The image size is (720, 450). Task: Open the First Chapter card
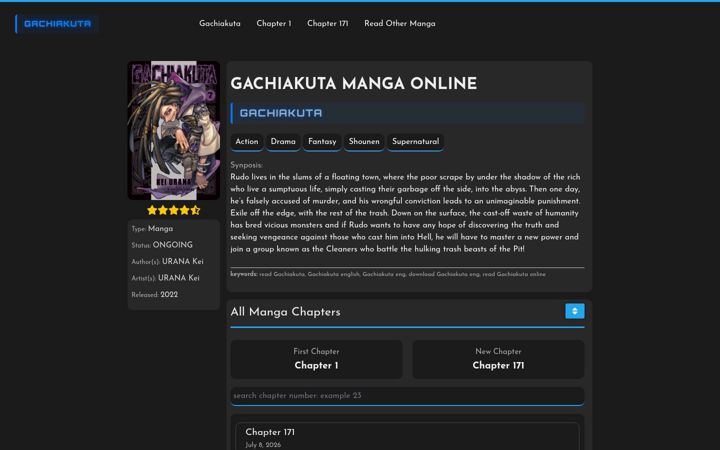(x=316, y=359)
